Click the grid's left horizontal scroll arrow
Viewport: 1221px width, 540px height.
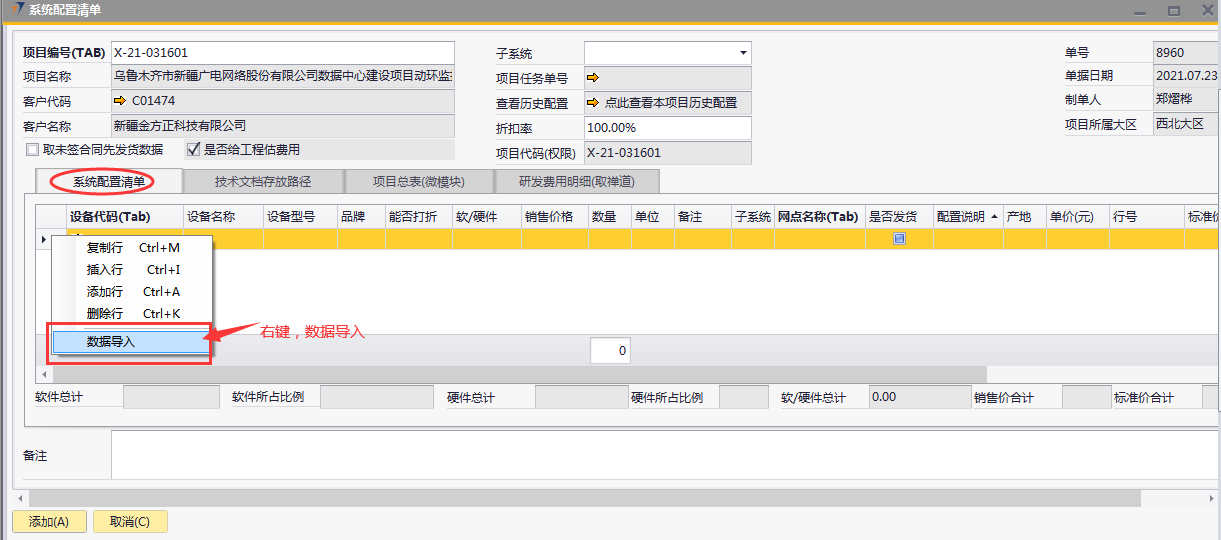click(43, 374)
